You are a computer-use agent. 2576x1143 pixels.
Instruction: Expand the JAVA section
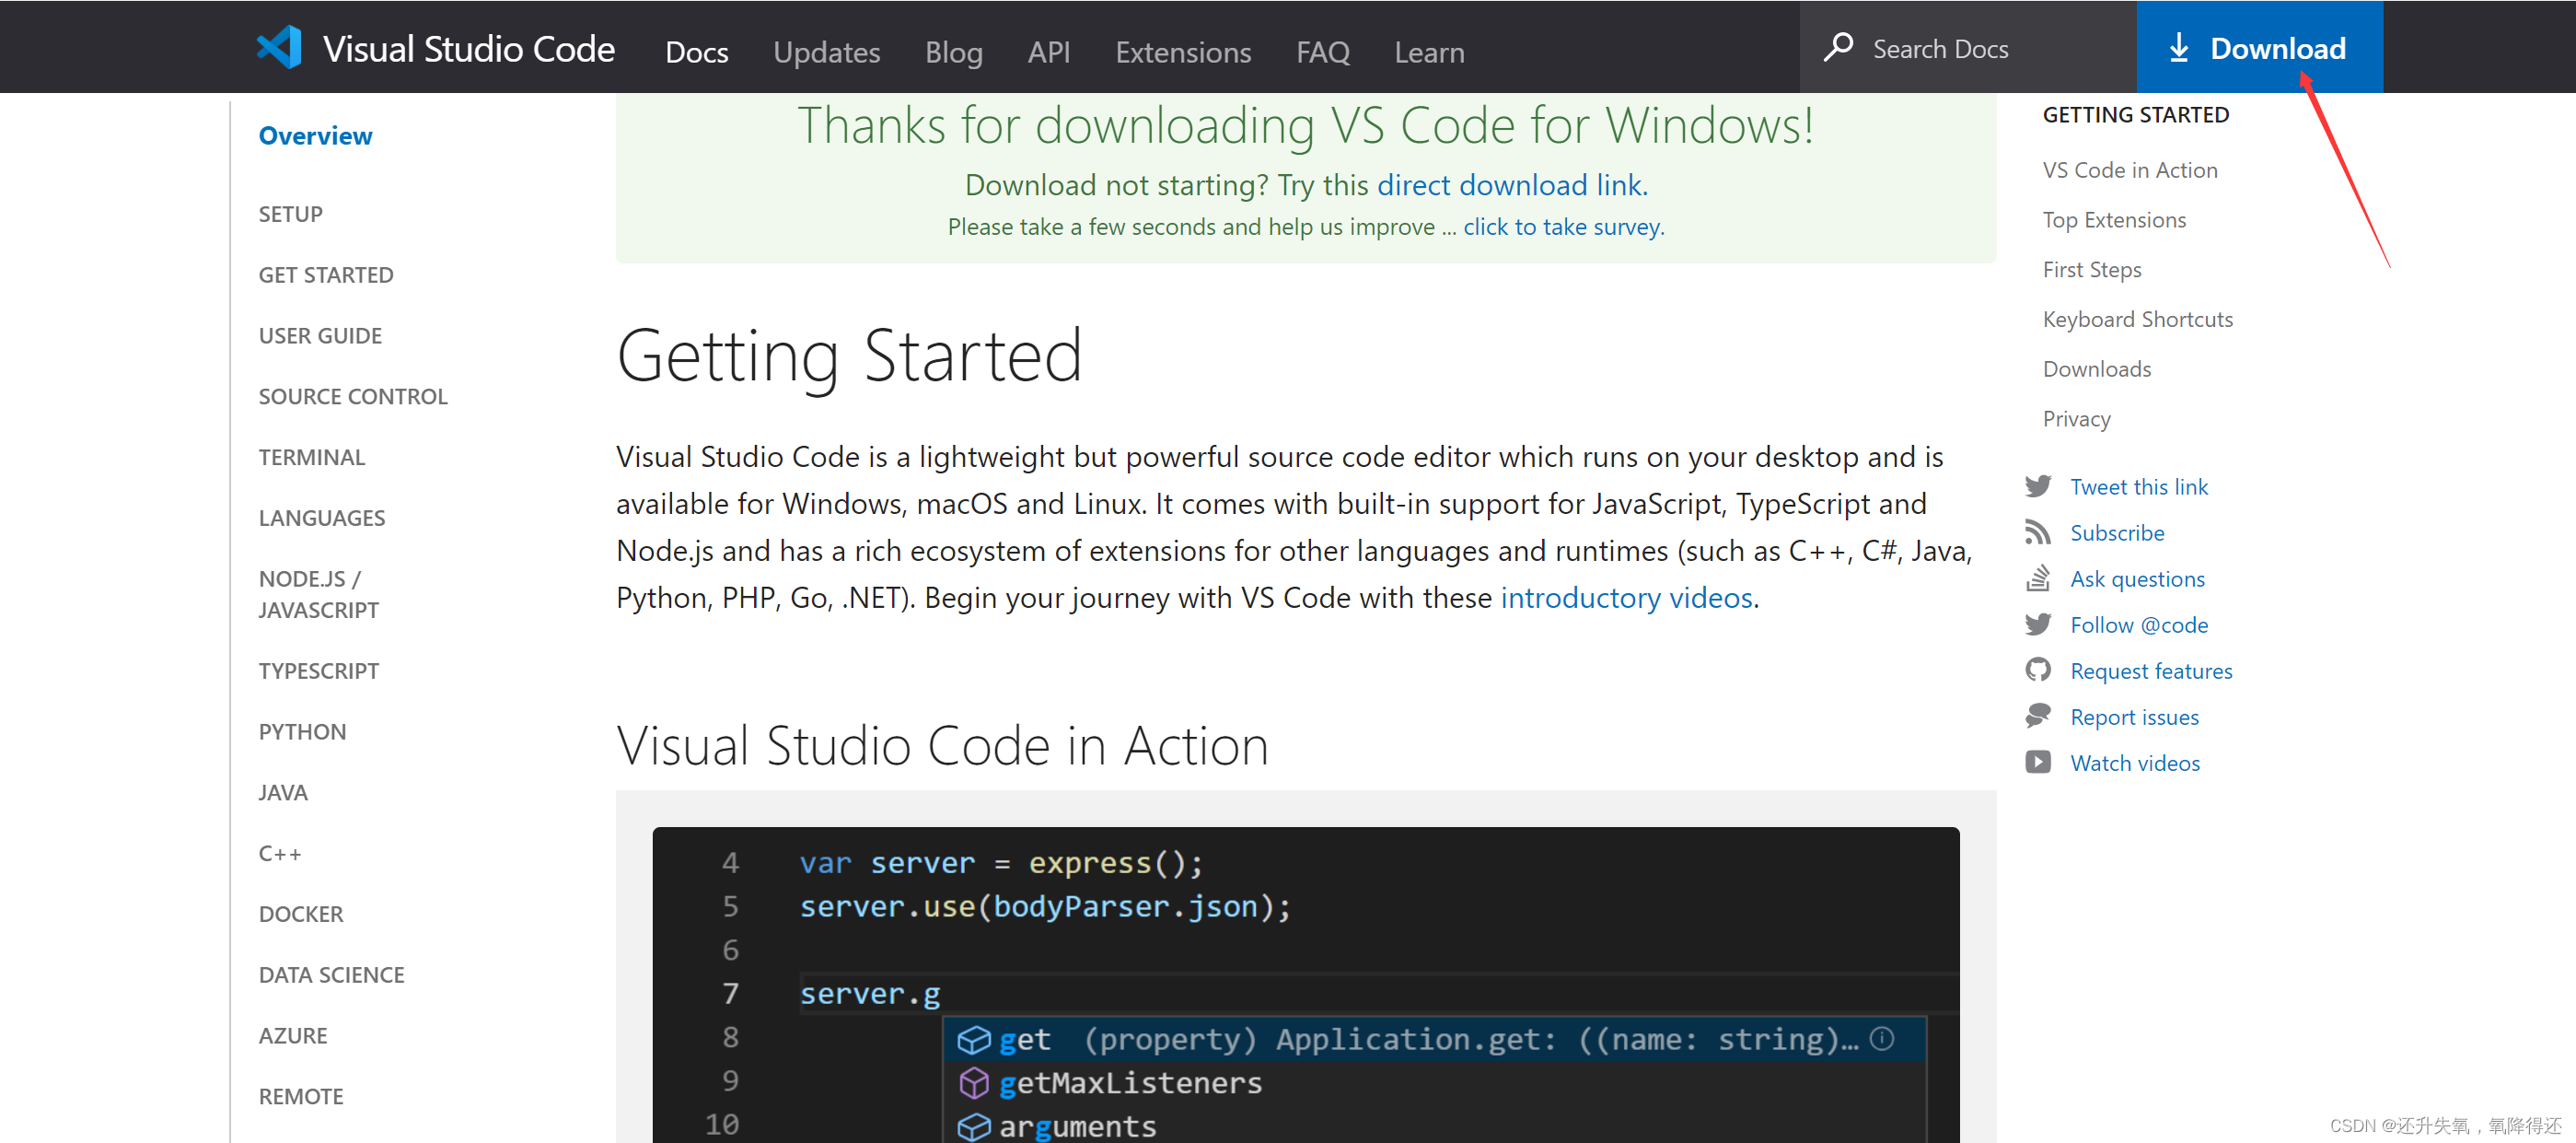click(x=283, y=794)
